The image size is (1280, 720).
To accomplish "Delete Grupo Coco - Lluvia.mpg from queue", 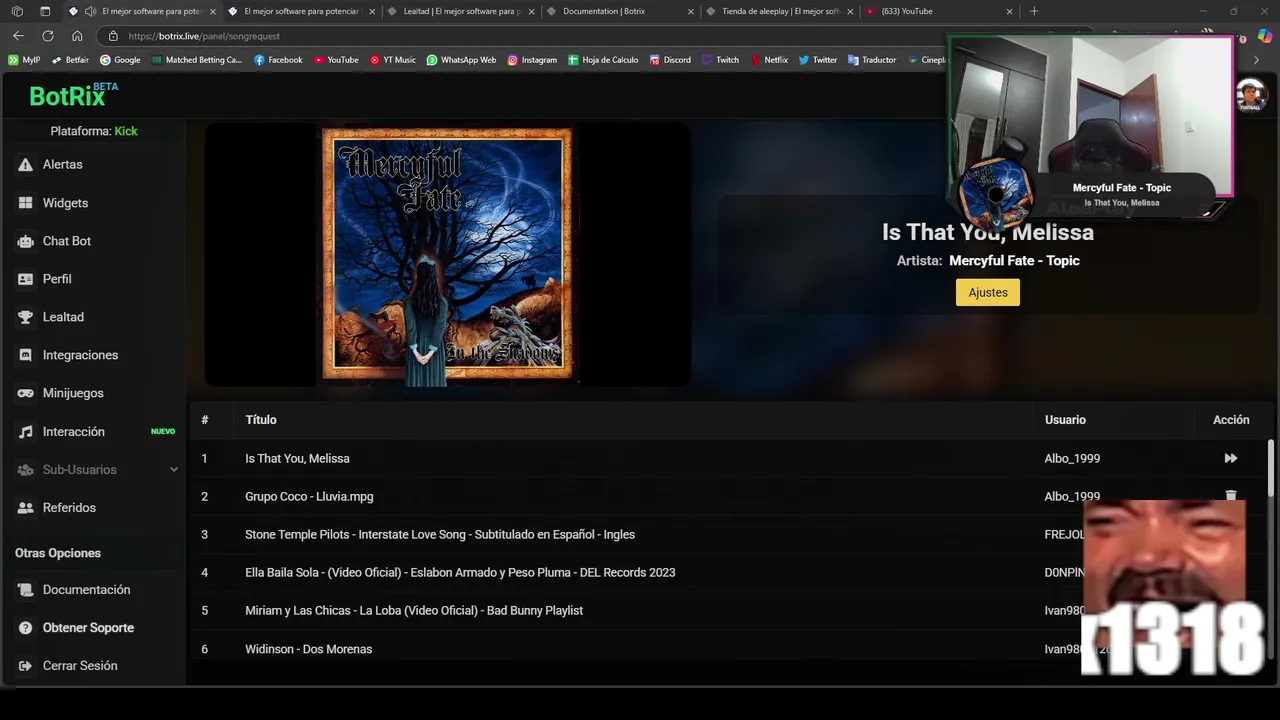I will coord(1231,495).
